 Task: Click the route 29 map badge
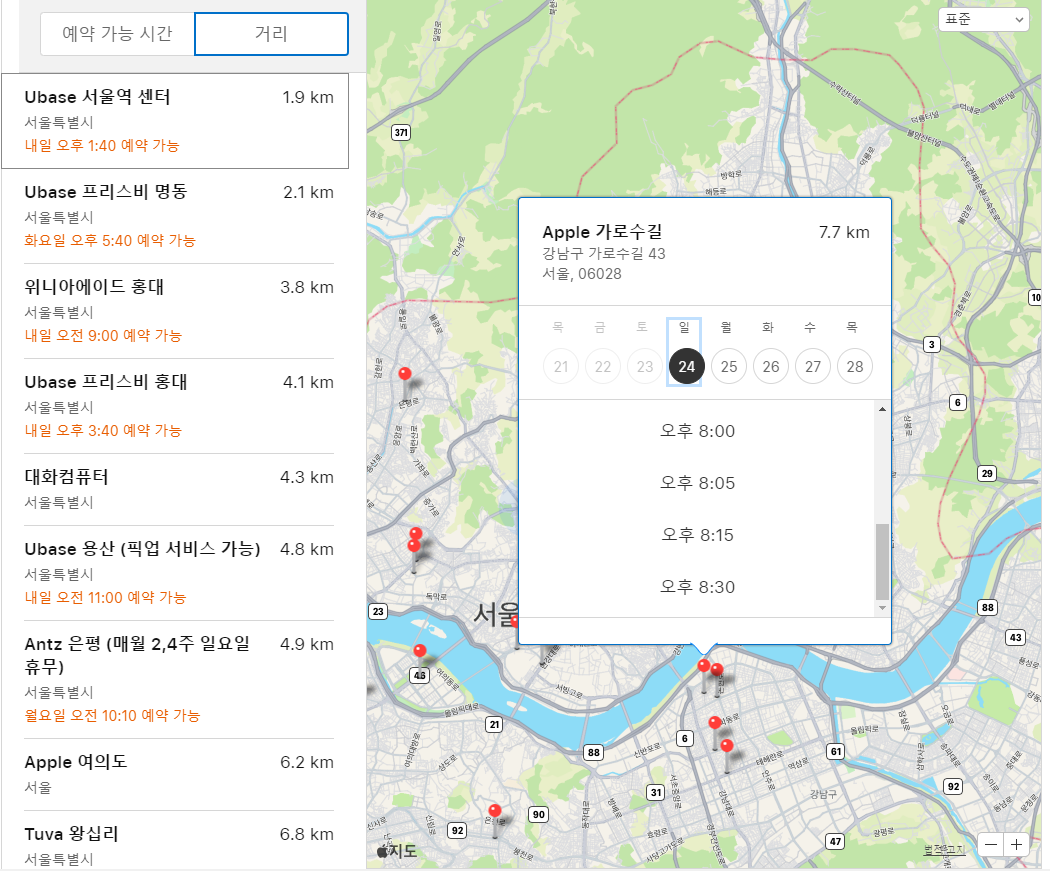click(x=987, y=473)
